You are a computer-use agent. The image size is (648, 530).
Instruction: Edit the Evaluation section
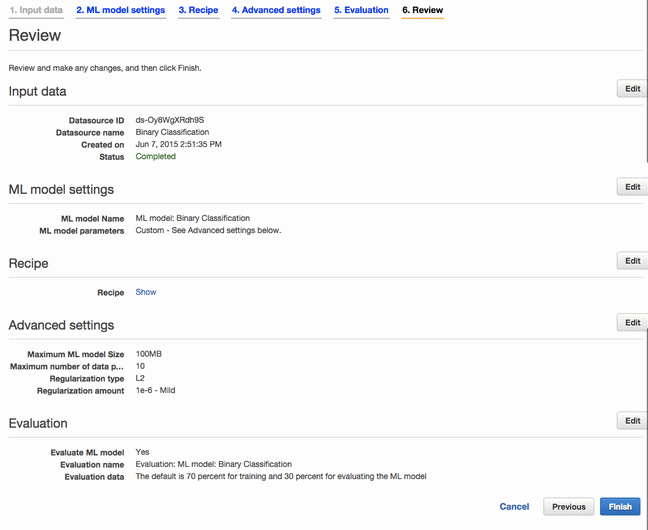pyautogui.click(x=632, y=421)
